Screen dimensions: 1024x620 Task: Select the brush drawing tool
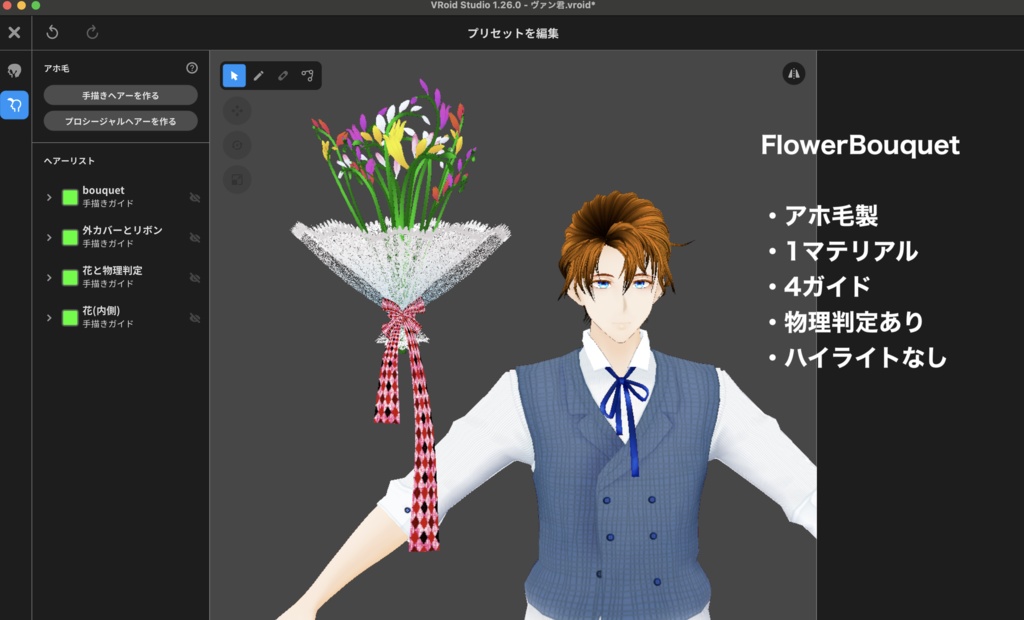click(x=261, y=75)
